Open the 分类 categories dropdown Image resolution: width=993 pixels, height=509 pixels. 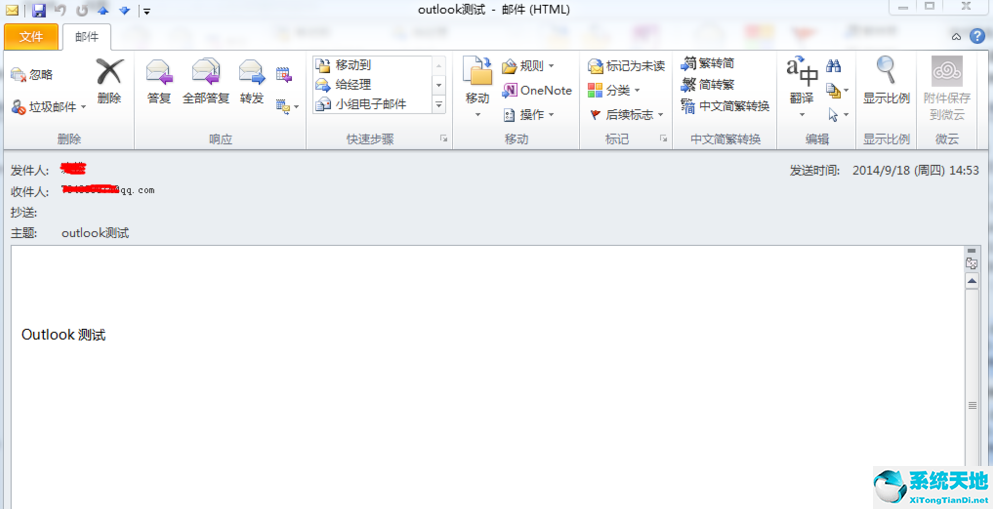[x=614, y=91]
